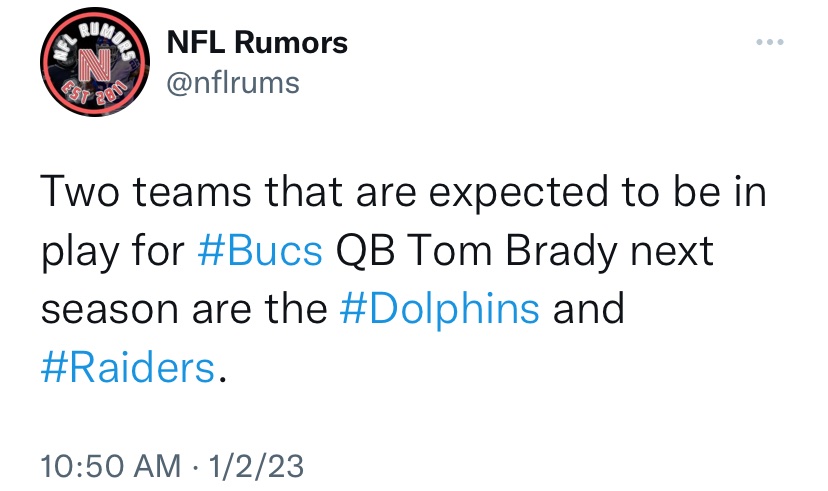Click the word and after #Dolphins

tap(588, 308)
